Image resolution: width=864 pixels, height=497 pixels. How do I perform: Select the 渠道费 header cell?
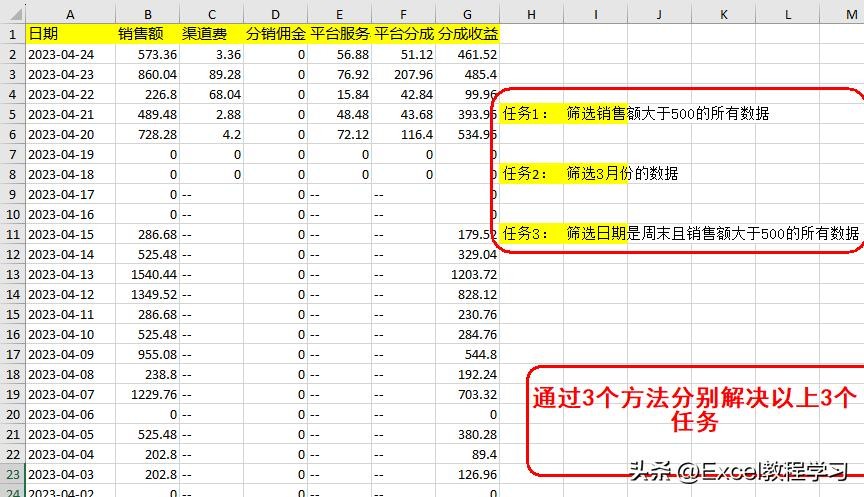[x=211, y=33]
